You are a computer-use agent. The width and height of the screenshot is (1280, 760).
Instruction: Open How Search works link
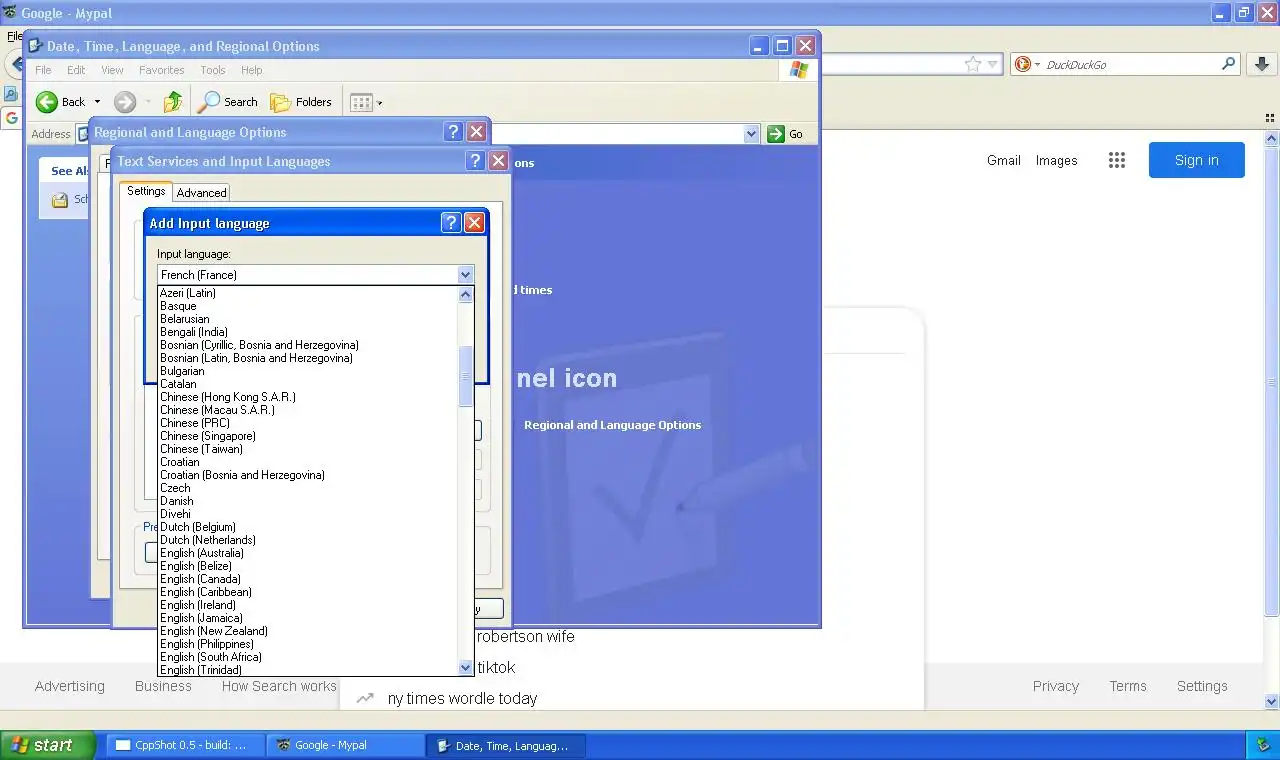279,686
